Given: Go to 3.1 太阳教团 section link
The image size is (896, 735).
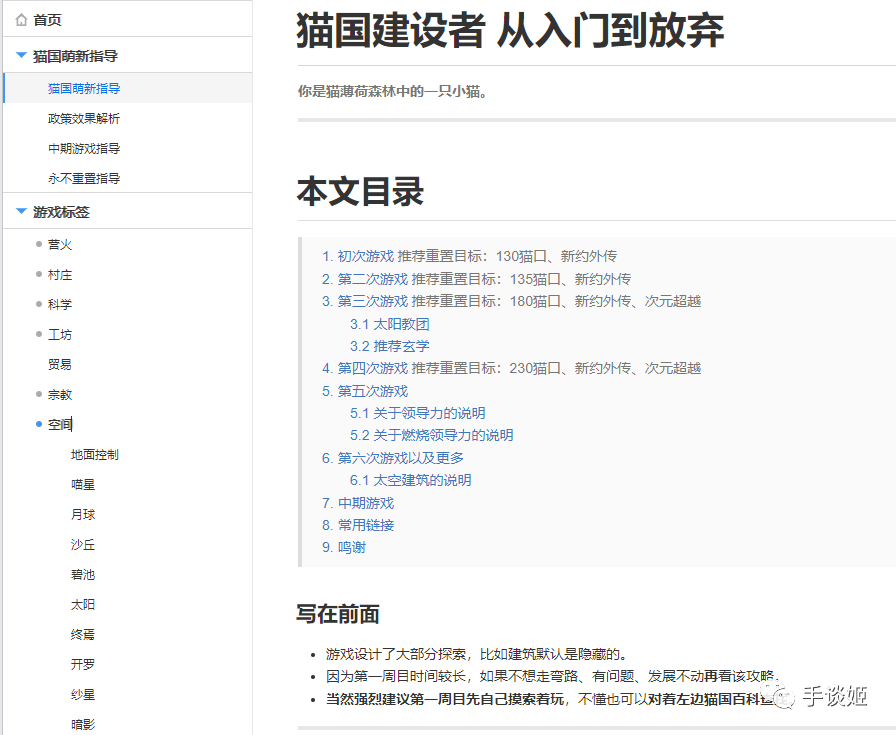Looking at the screenshot, I should [x=390, y=324].
